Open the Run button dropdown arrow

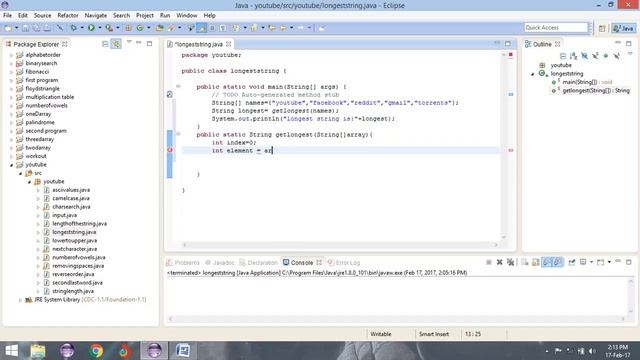point(100,28)
